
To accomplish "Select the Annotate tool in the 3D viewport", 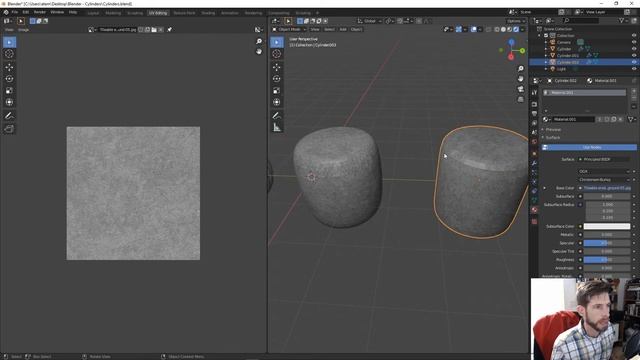I will point(277,116).
